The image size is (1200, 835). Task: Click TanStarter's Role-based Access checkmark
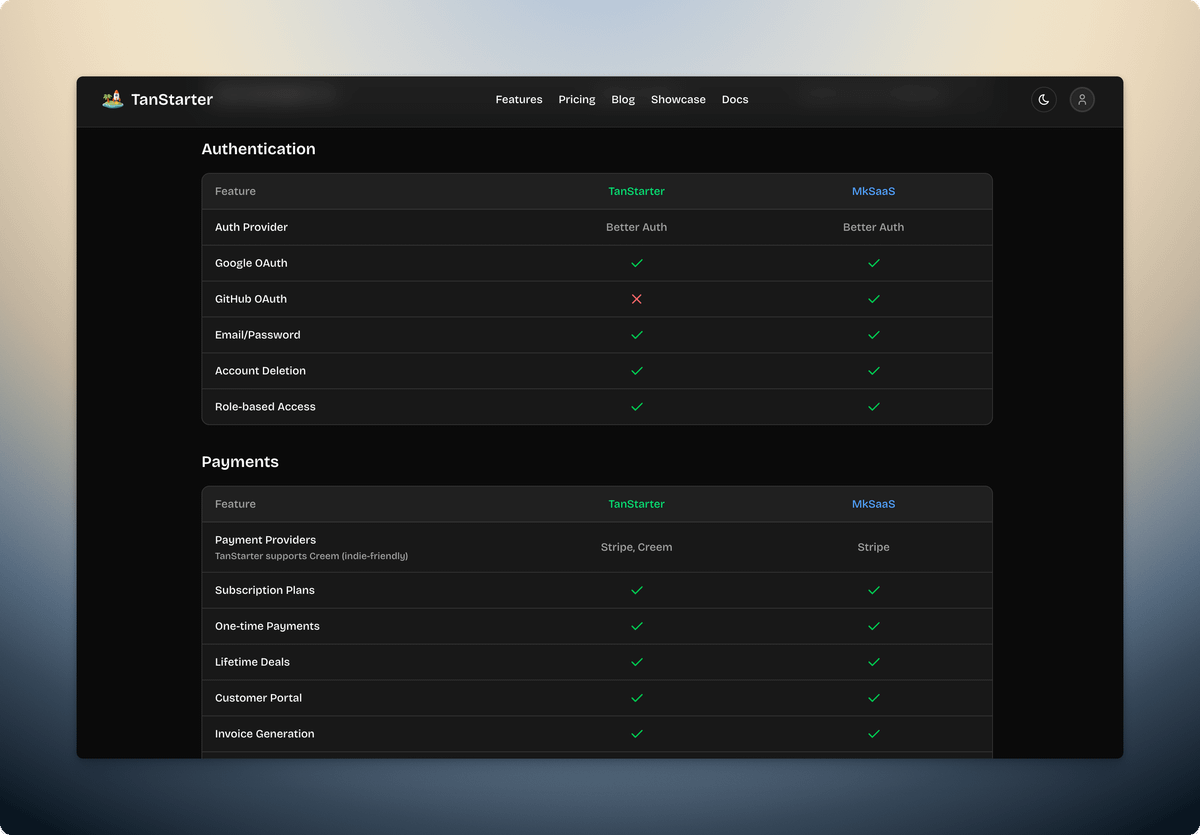coord(637,407)
